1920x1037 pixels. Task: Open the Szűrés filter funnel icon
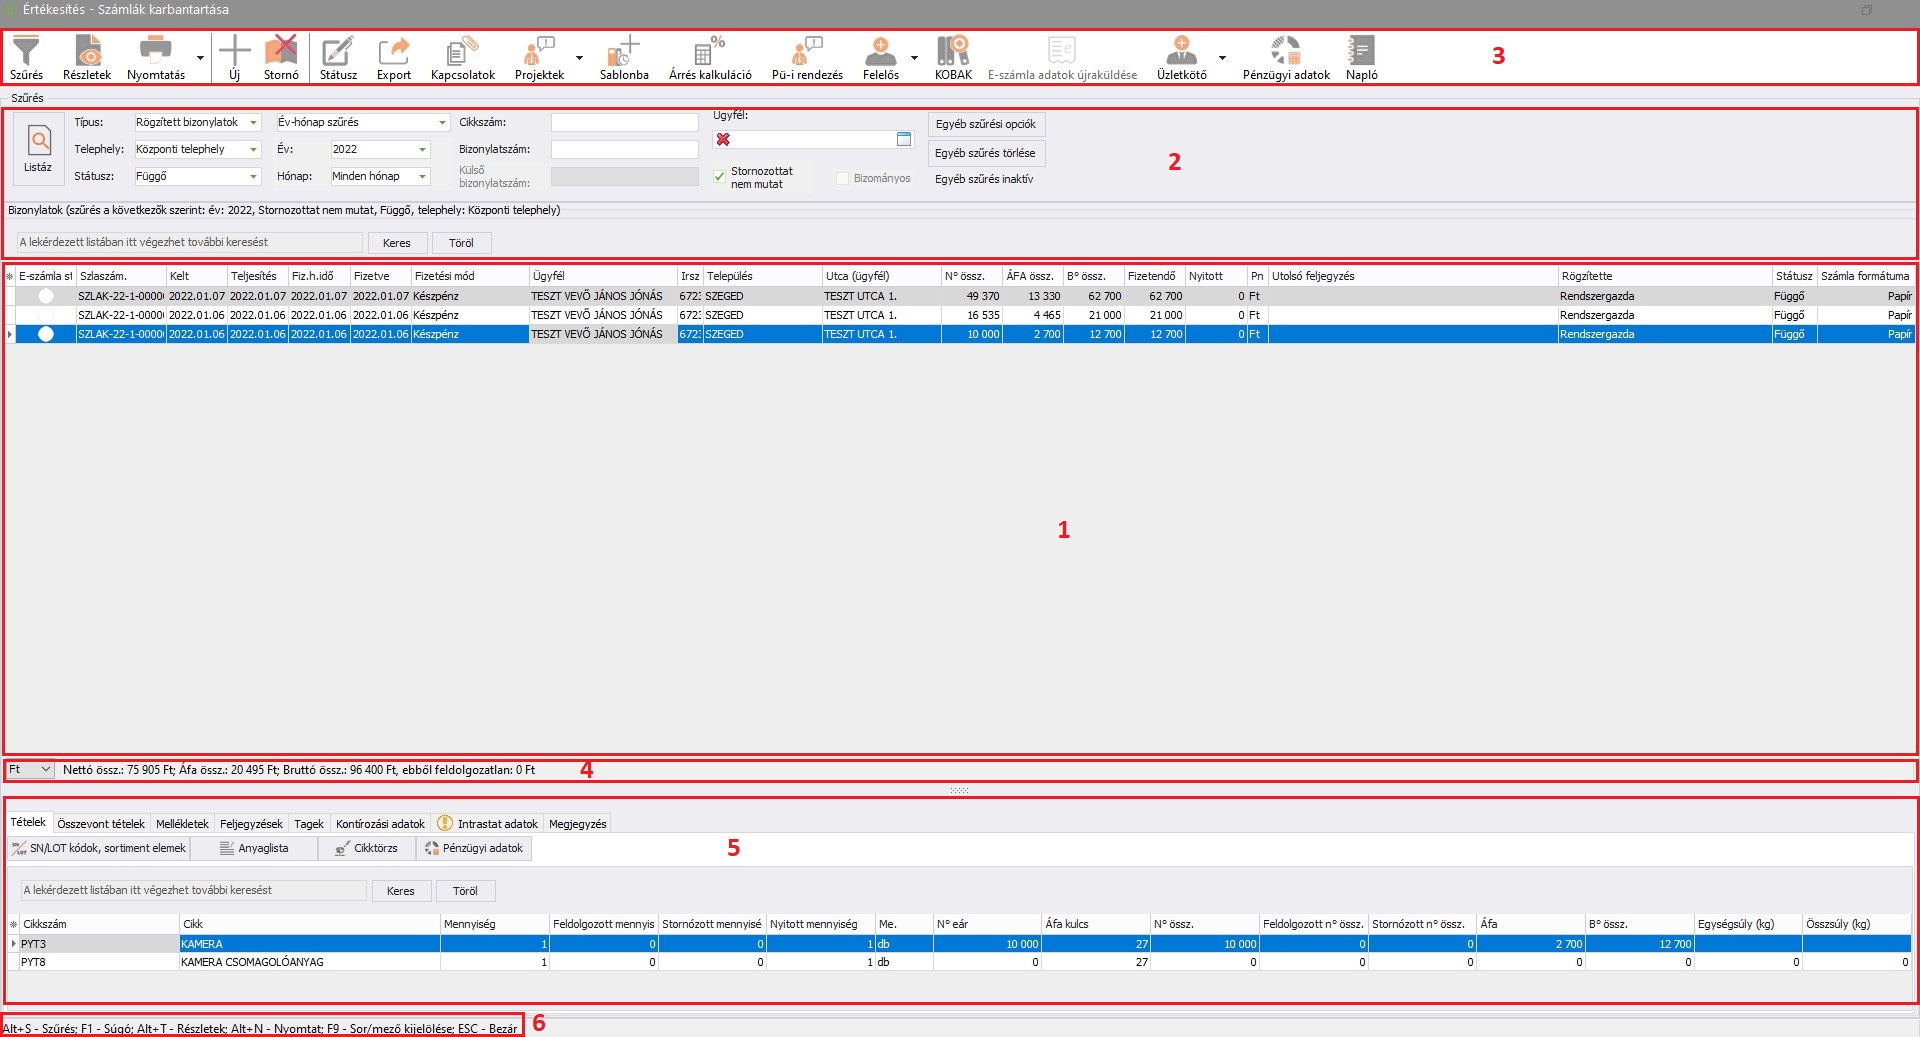26,51
